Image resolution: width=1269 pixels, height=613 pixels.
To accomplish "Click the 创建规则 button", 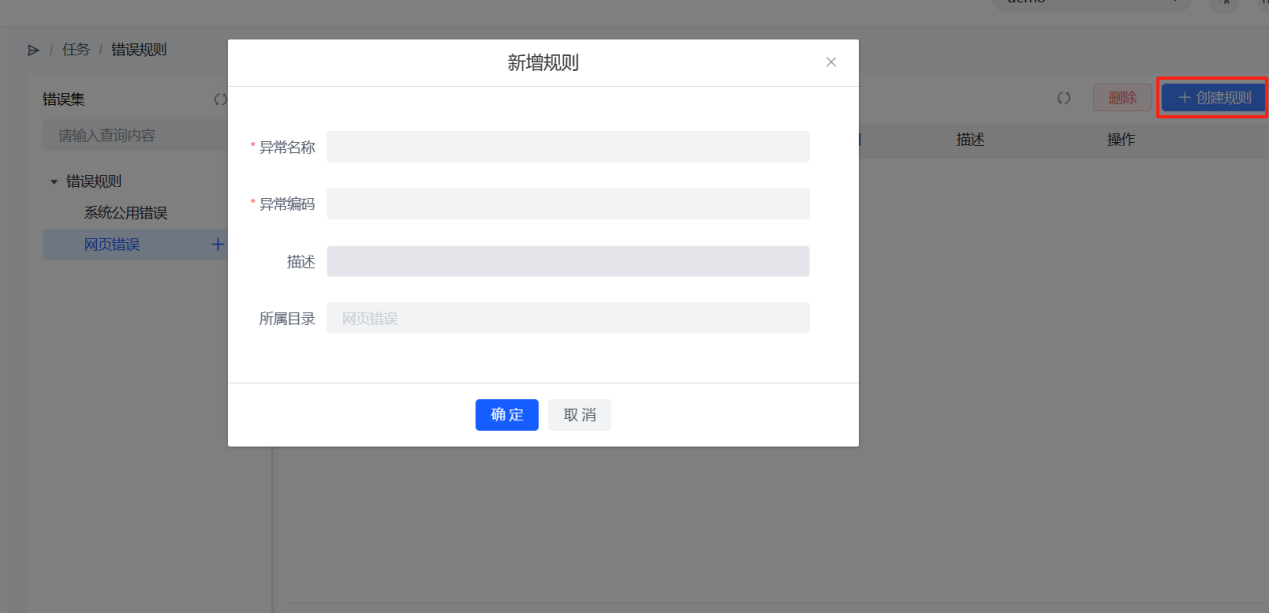I will [x=1213, y=98].
